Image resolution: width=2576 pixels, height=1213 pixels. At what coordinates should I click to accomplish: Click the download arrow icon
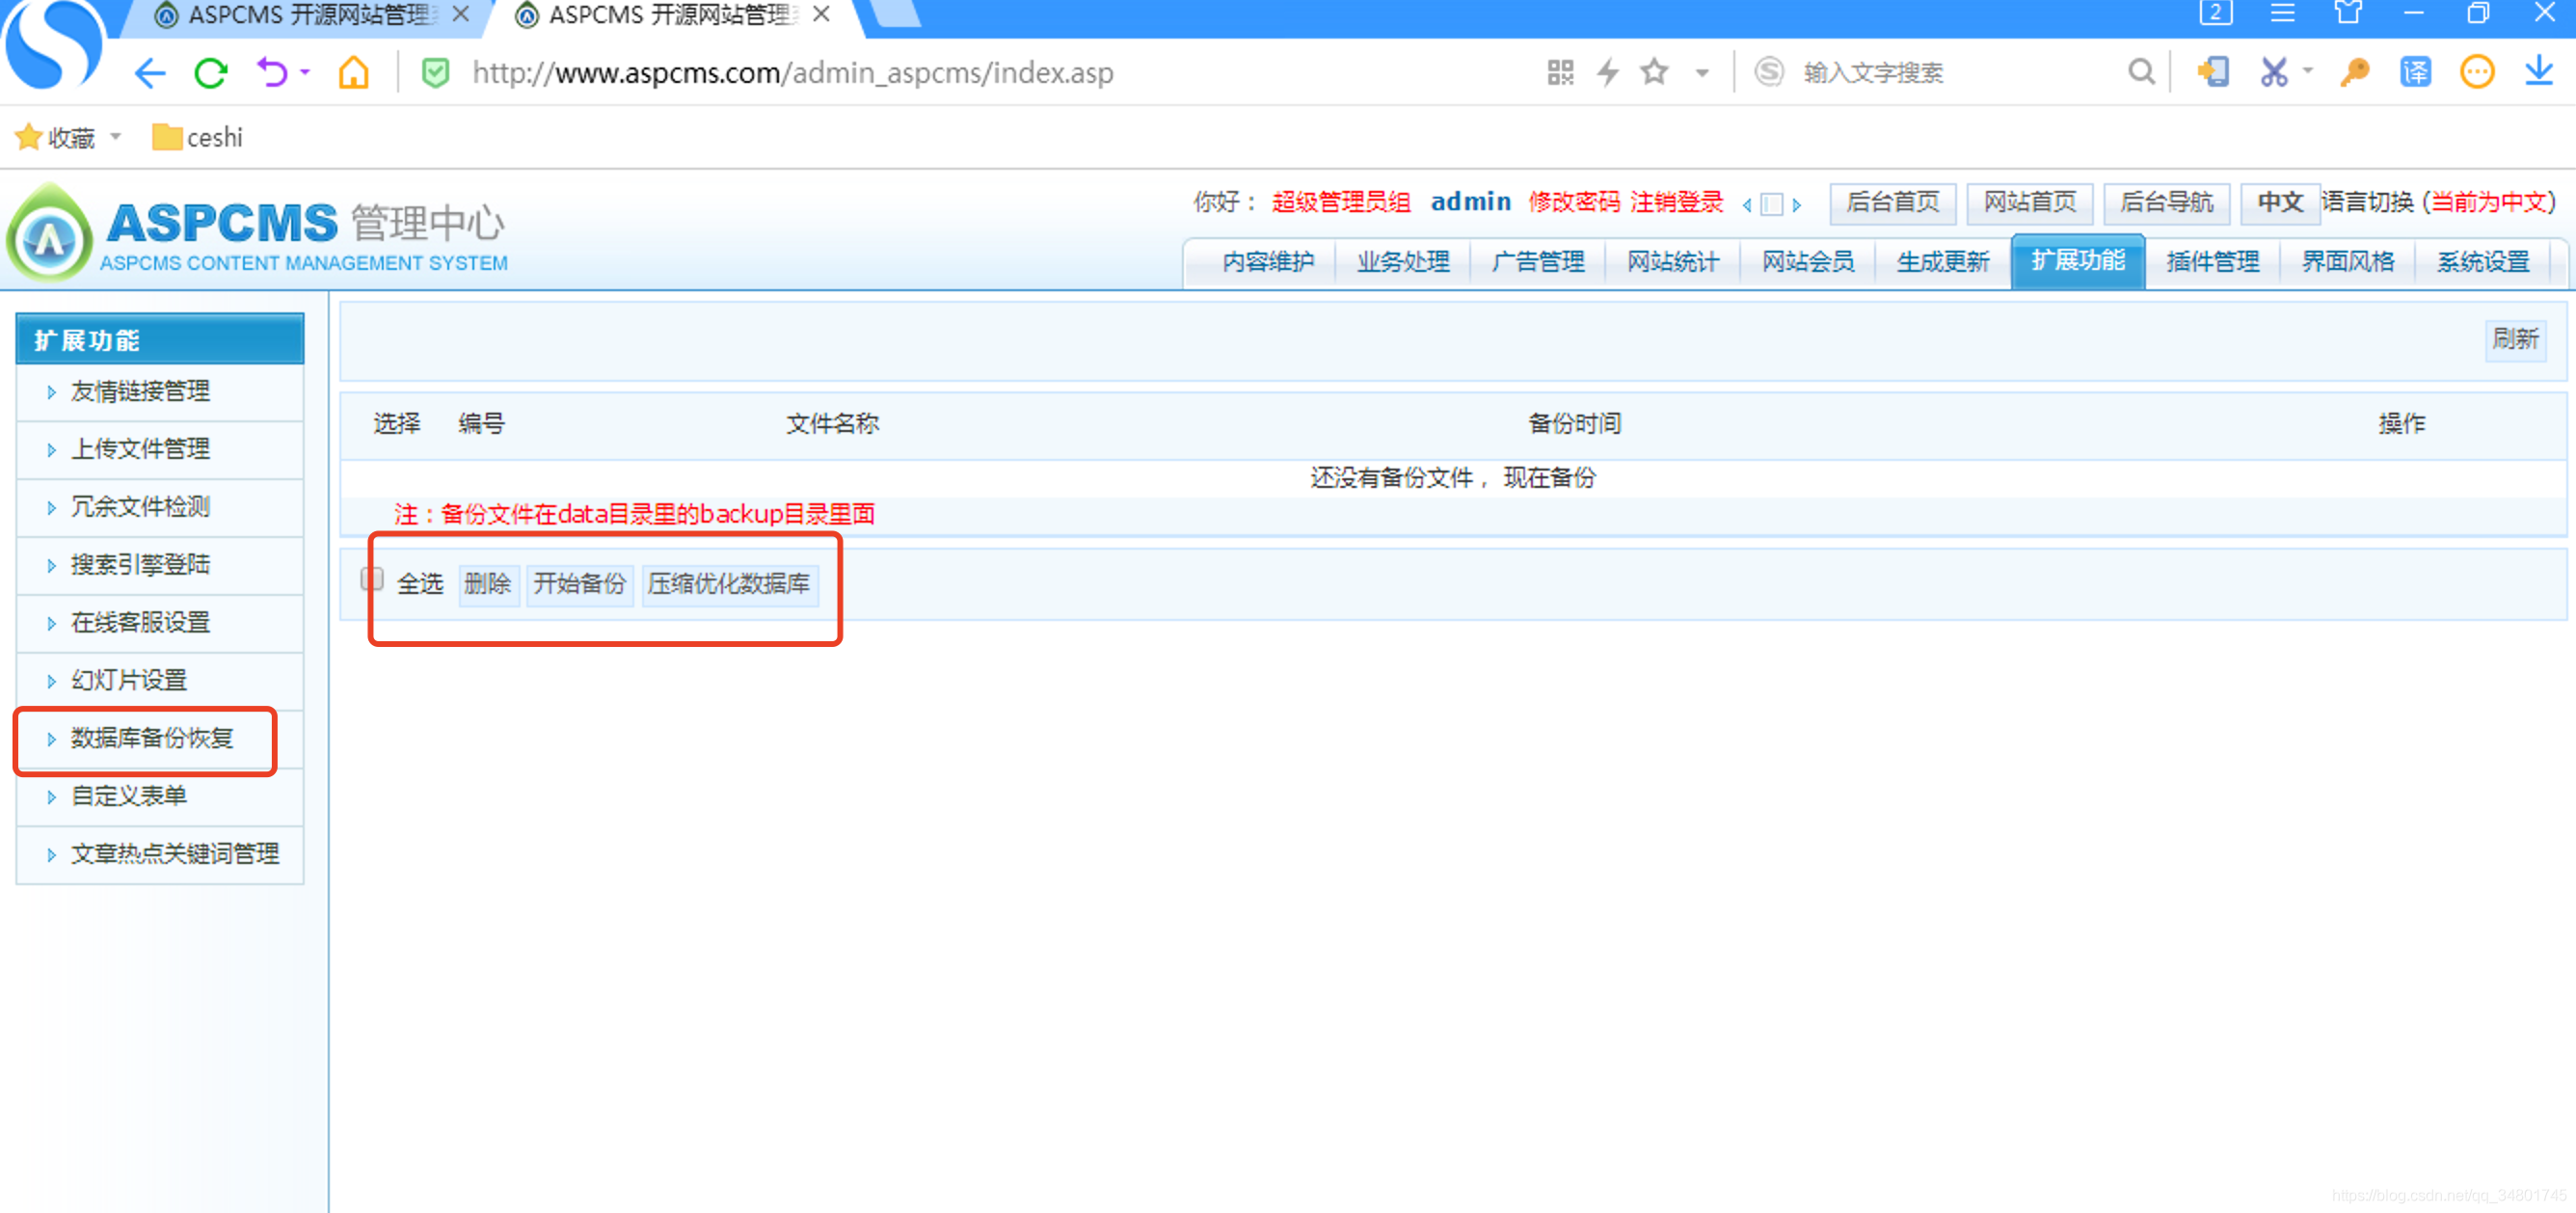pos(2538,72)
